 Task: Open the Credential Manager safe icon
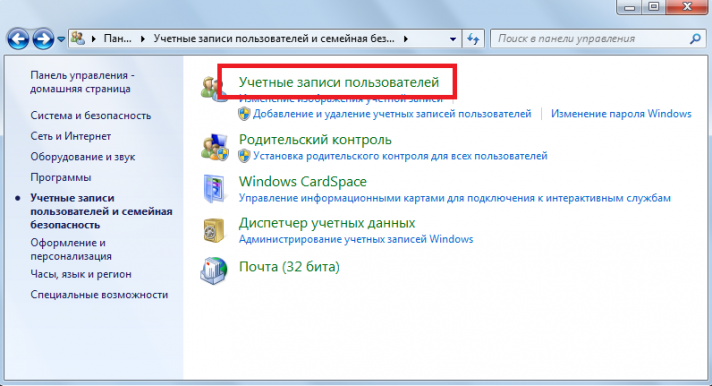213,230
